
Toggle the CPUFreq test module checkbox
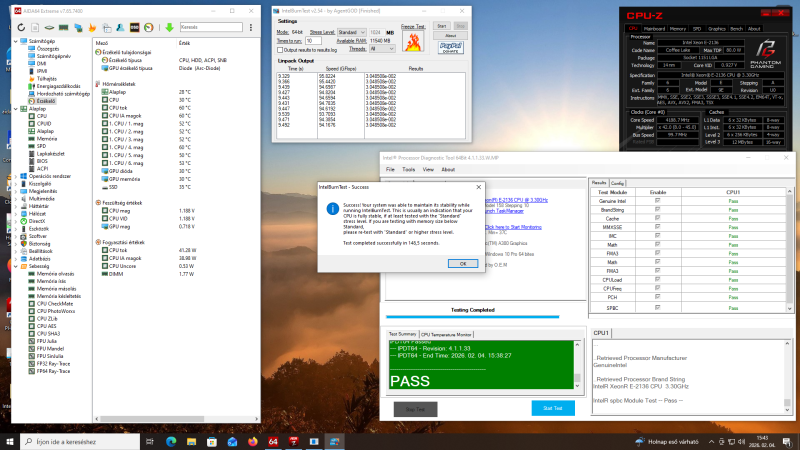(x=657, y=288)
